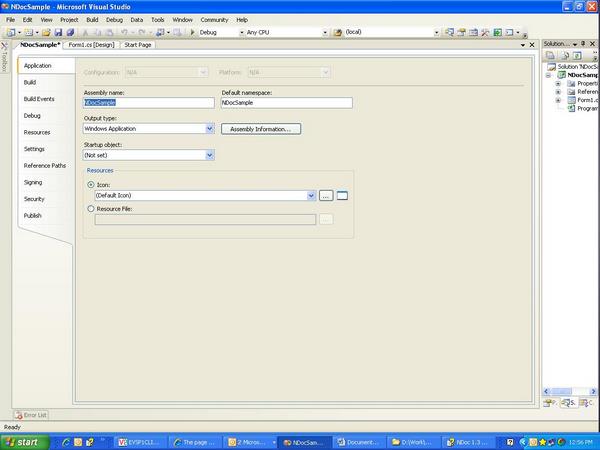Image resolution: width=600 pixels, height=450 pixels.
Task: Open the Toolbox icon in the toolbar
Action: pyautogui.click(x=485, y=33)
